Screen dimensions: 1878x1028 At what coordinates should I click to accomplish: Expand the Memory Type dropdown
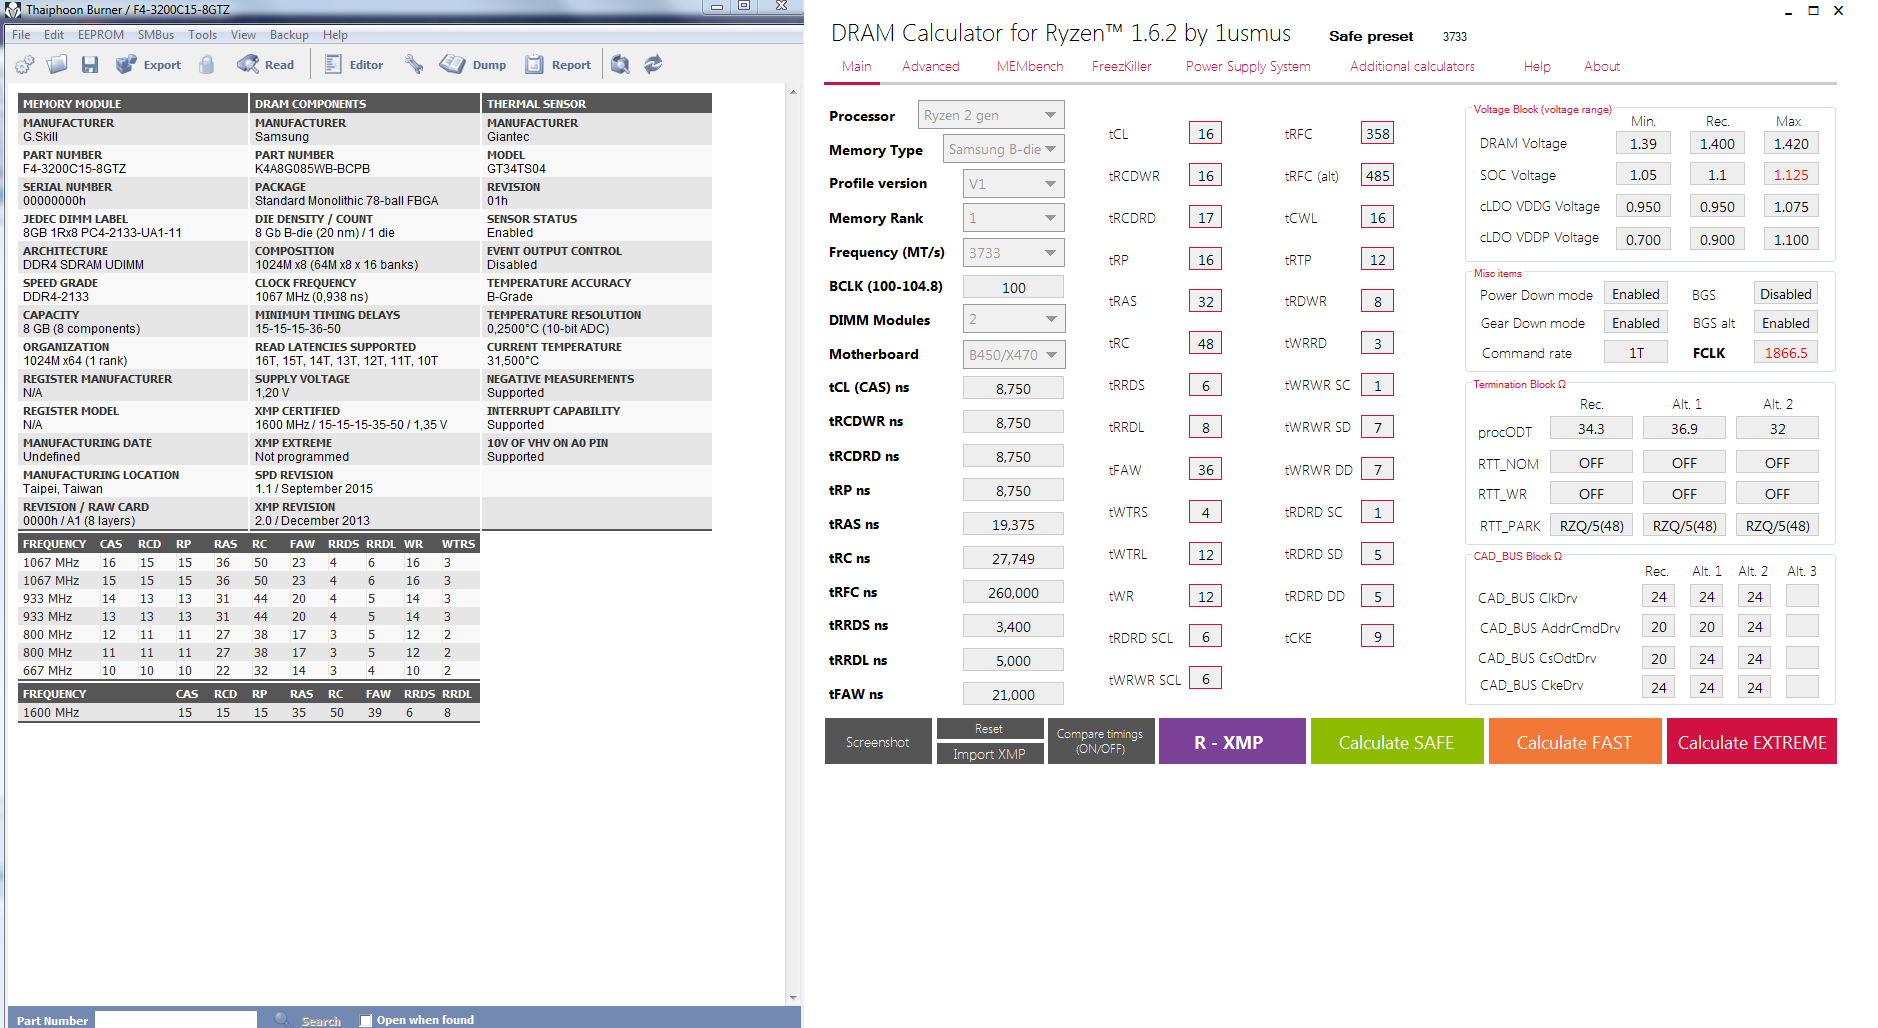(x=1003, y=149)
